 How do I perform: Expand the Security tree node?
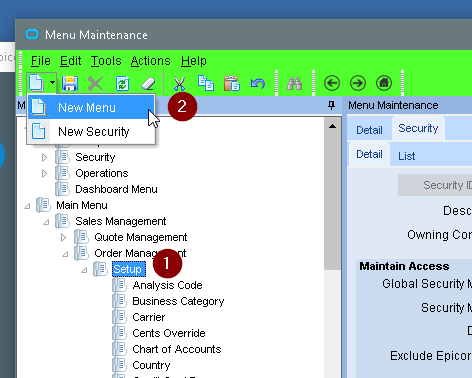(x=44, y=157)
